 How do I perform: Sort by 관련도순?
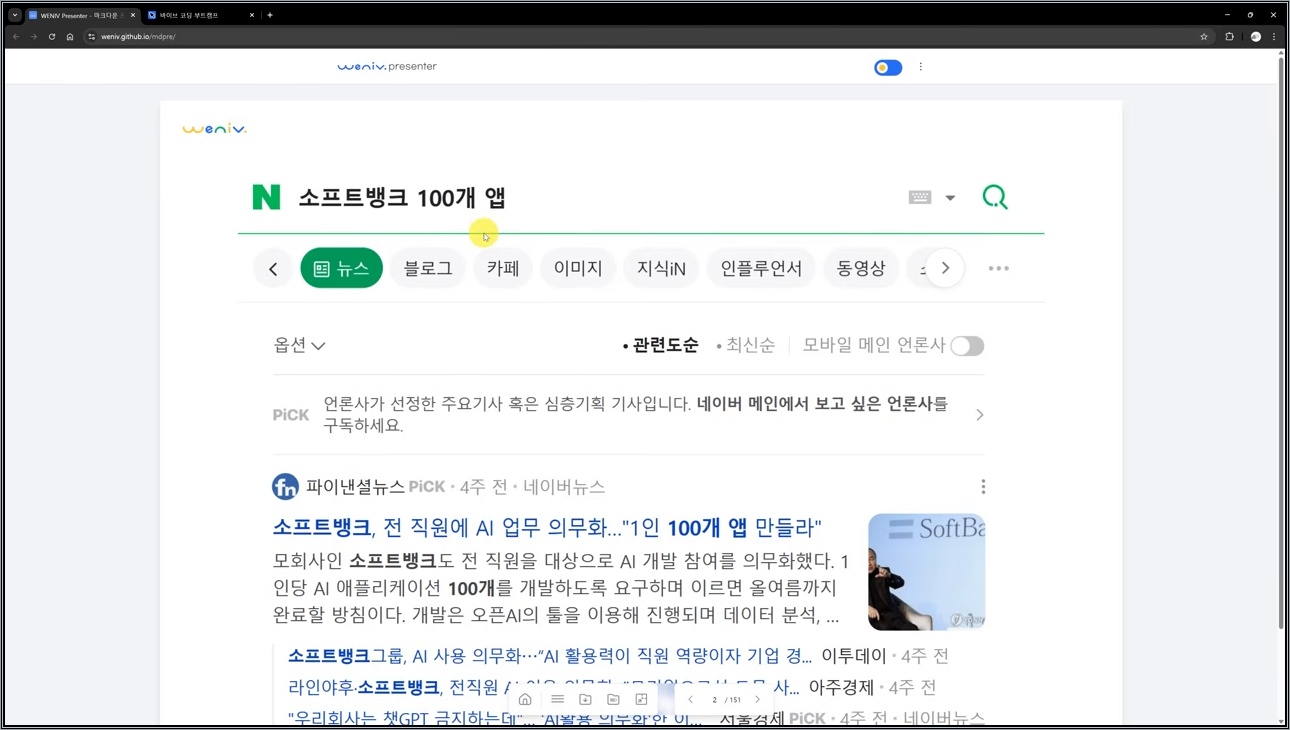click(661, 345)
